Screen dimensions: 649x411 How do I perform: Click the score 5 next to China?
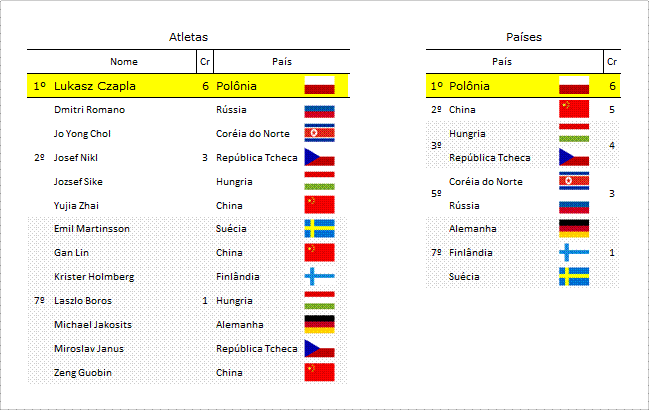pos(612,110)
